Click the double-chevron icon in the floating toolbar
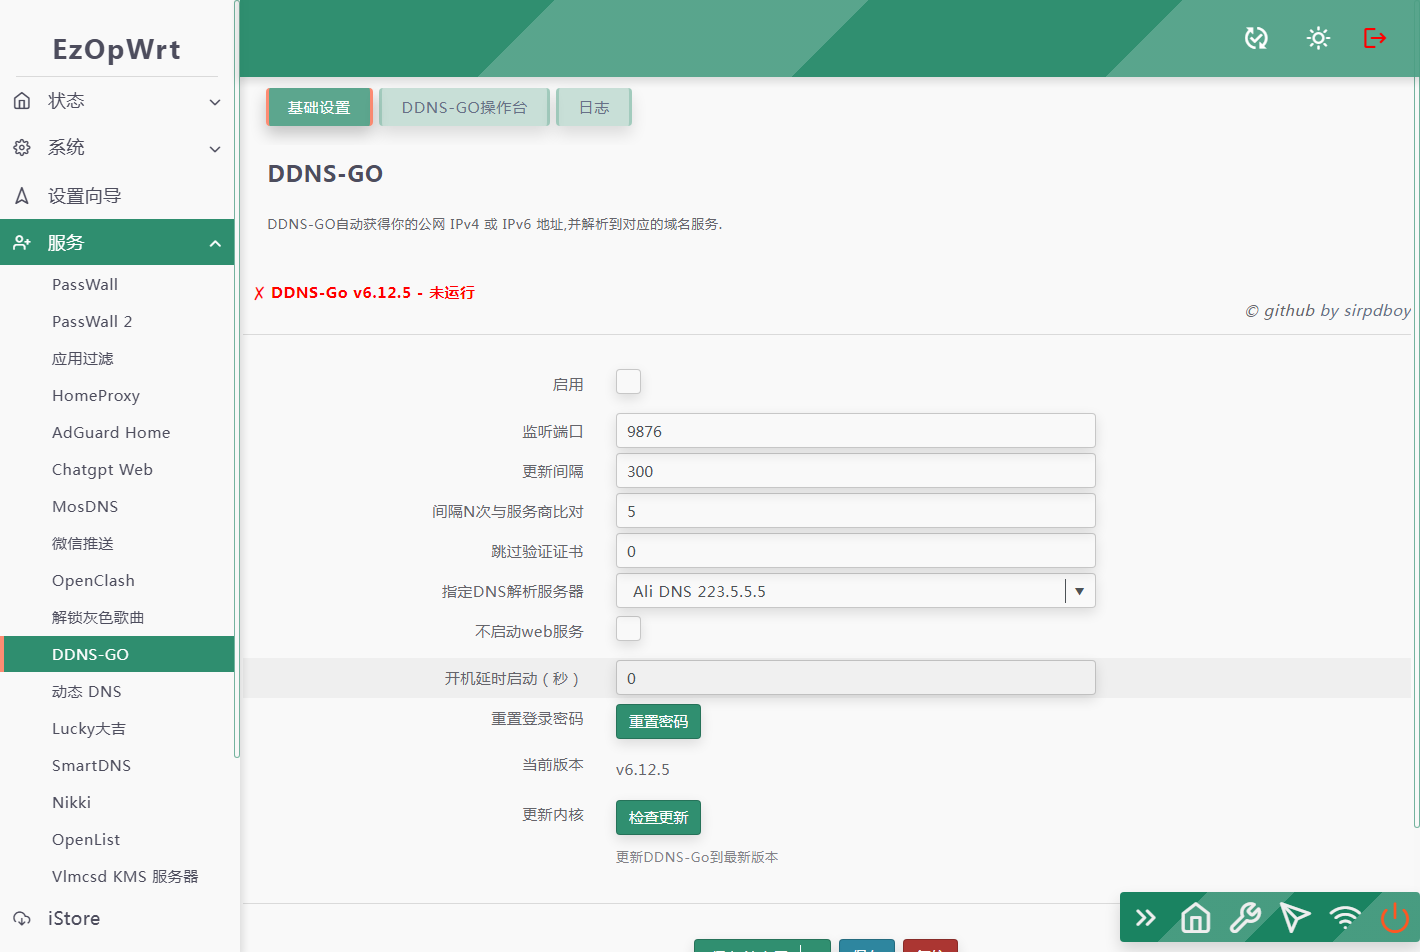 click(1146, 917)
